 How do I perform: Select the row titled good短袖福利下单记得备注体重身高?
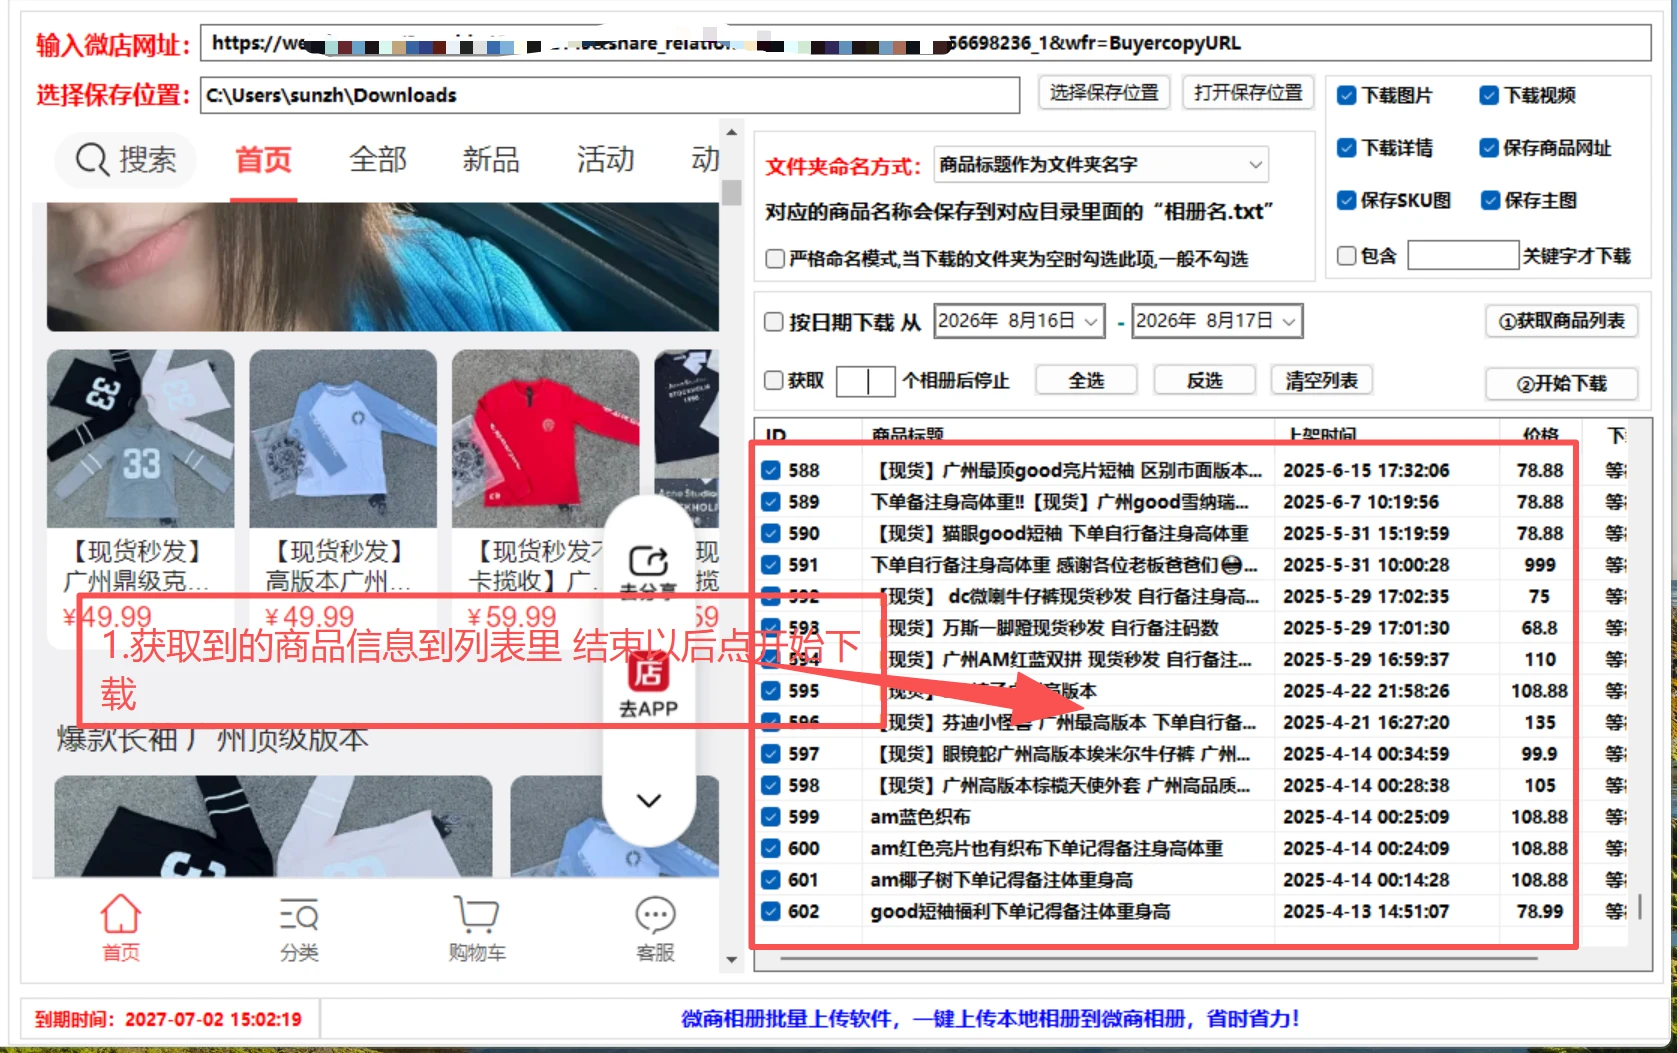[x=1020, y=911]
